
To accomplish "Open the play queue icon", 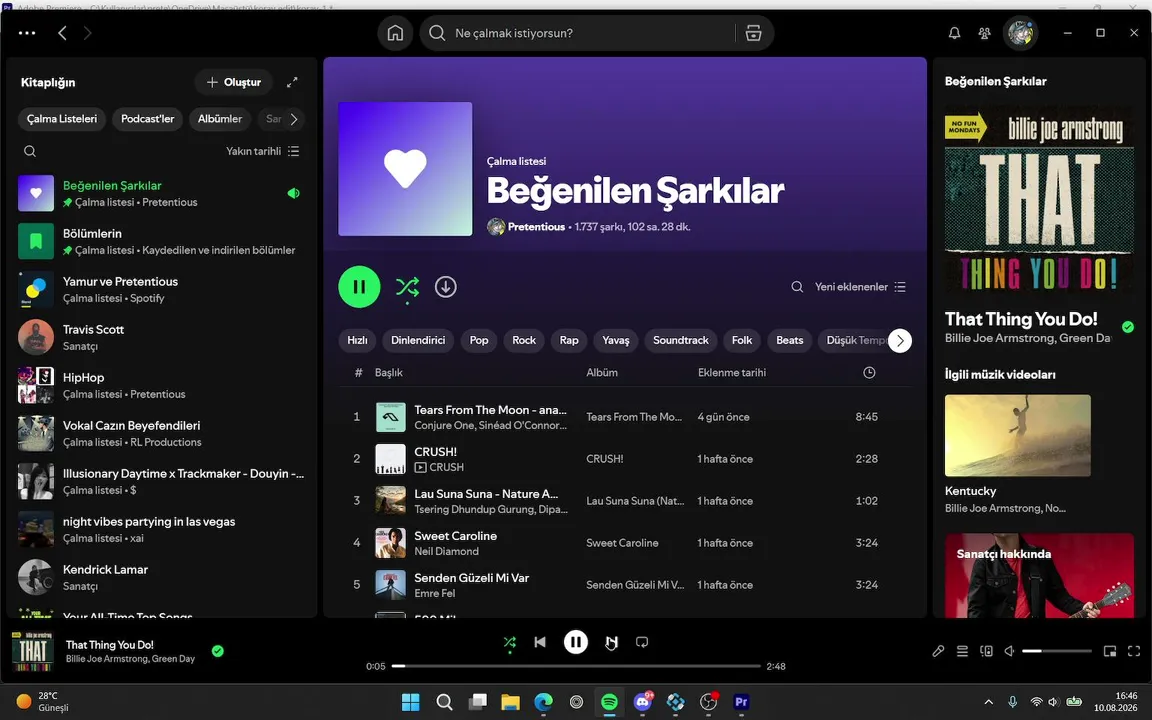I will coord(962,651).
